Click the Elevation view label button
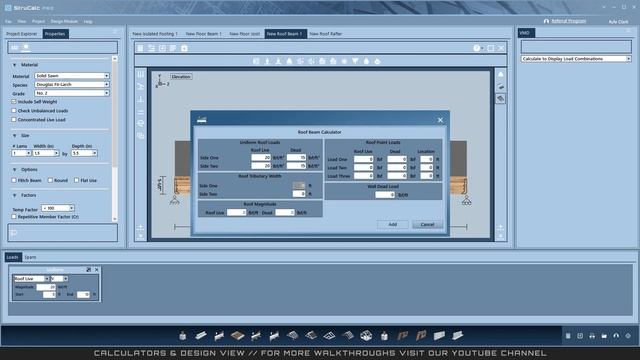 (x=181, y=77)
